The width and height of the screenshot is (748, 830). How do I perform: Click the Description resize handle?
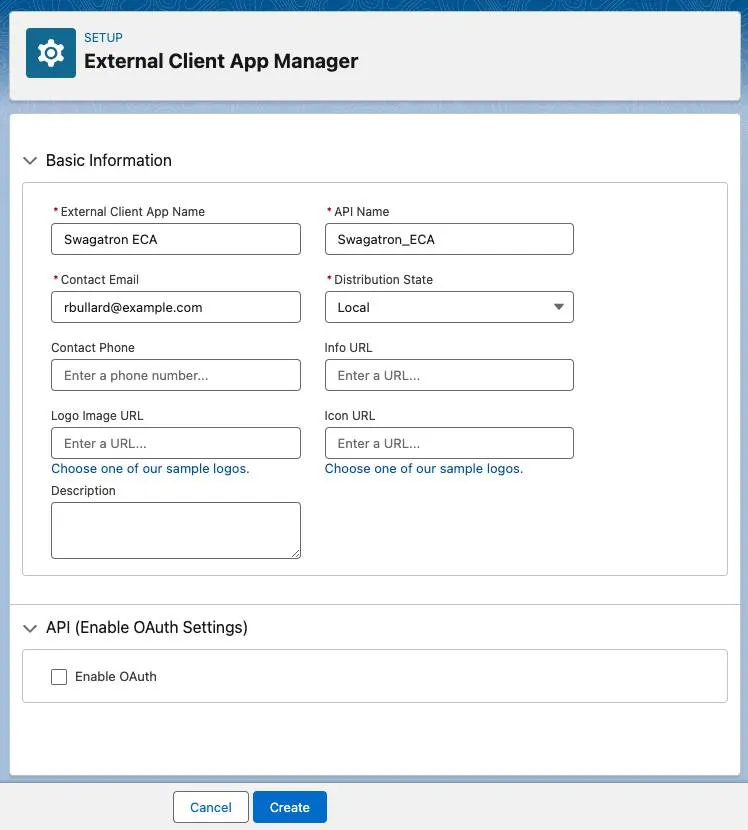295,553
